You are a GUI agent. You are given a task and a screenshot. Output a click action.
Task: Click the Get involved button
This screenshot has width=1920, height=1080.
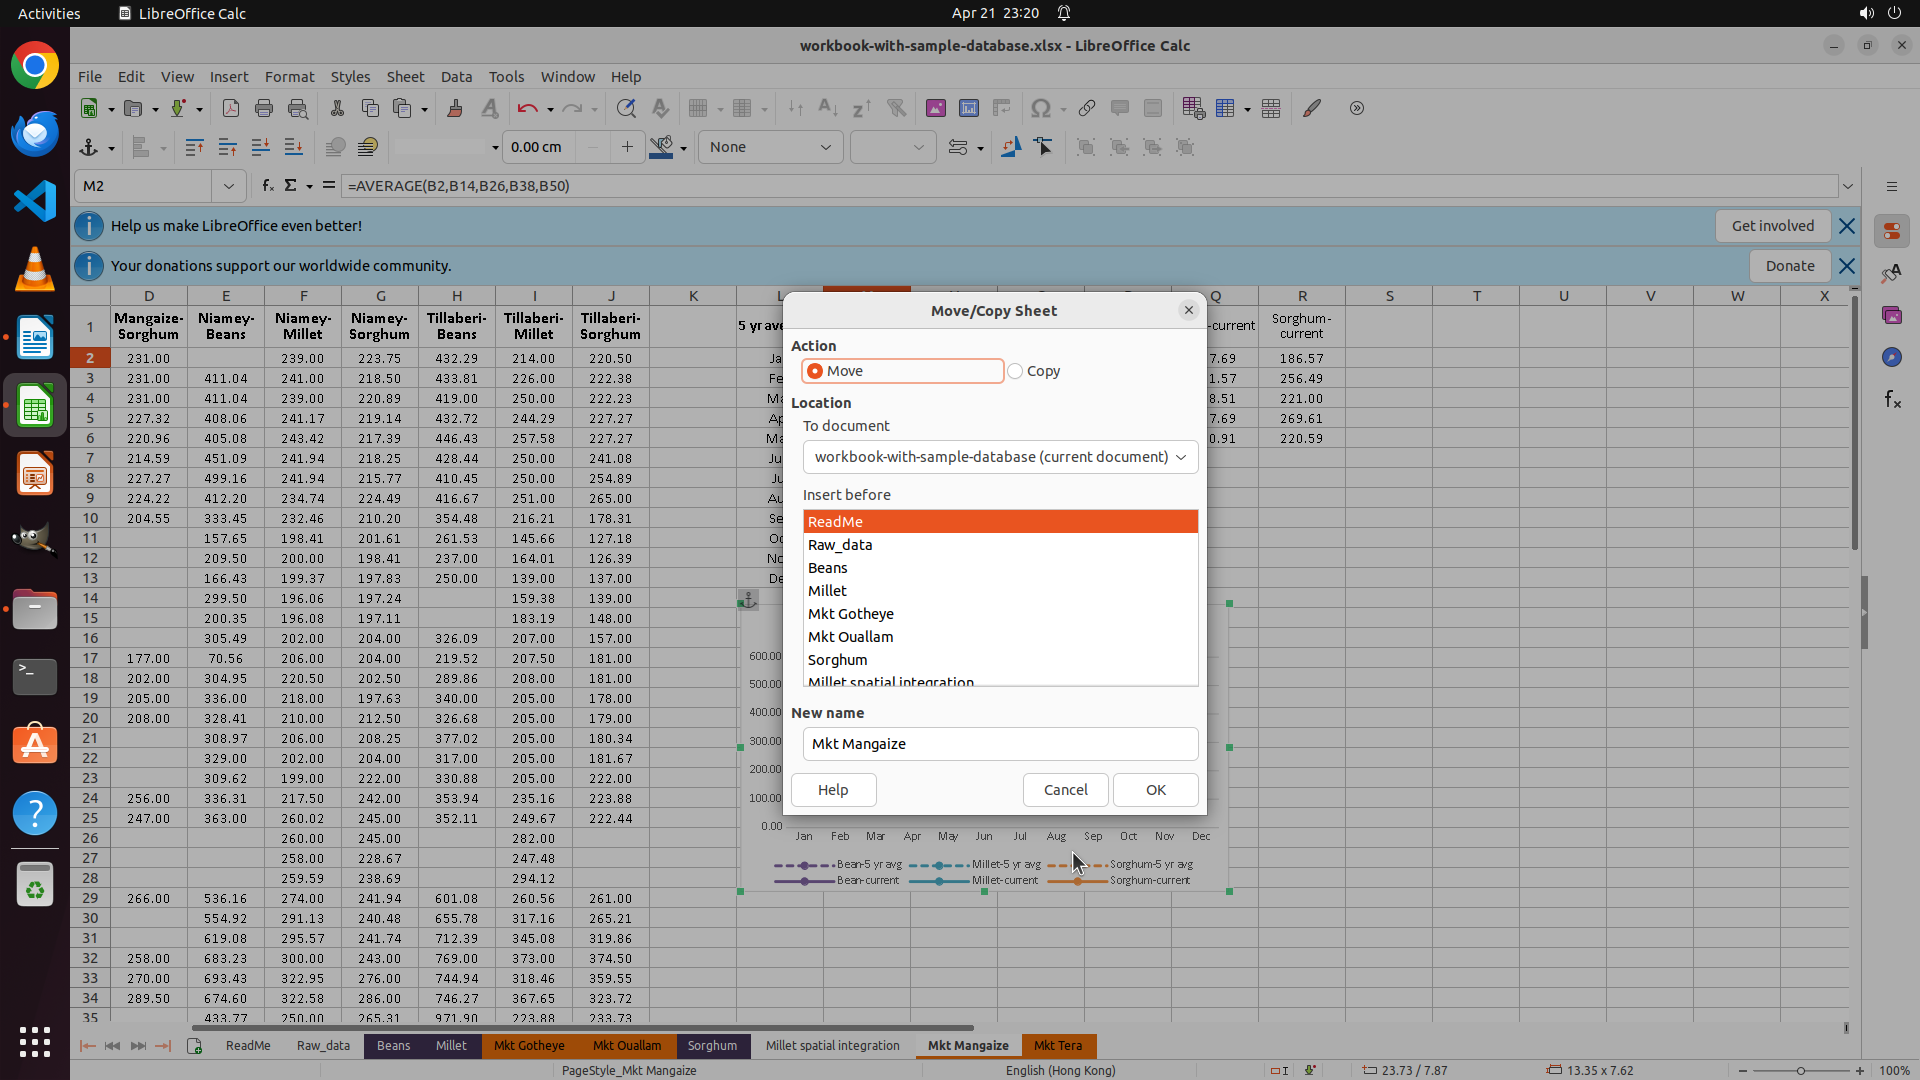(x=1772, y=226)
